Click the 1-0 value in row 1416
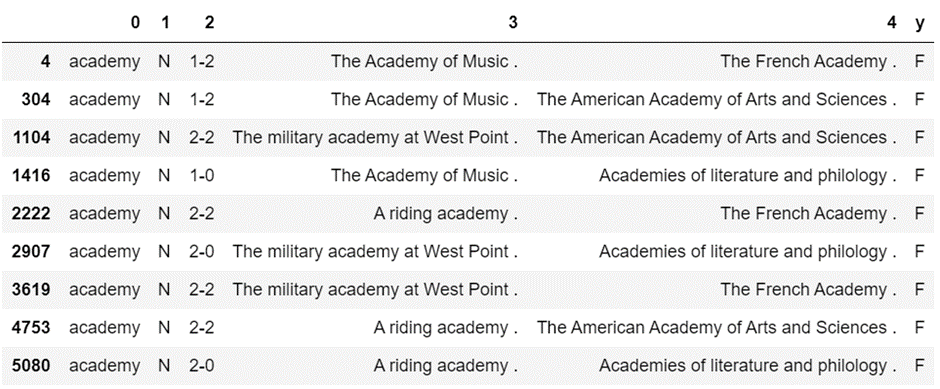 tap(202, 176)
